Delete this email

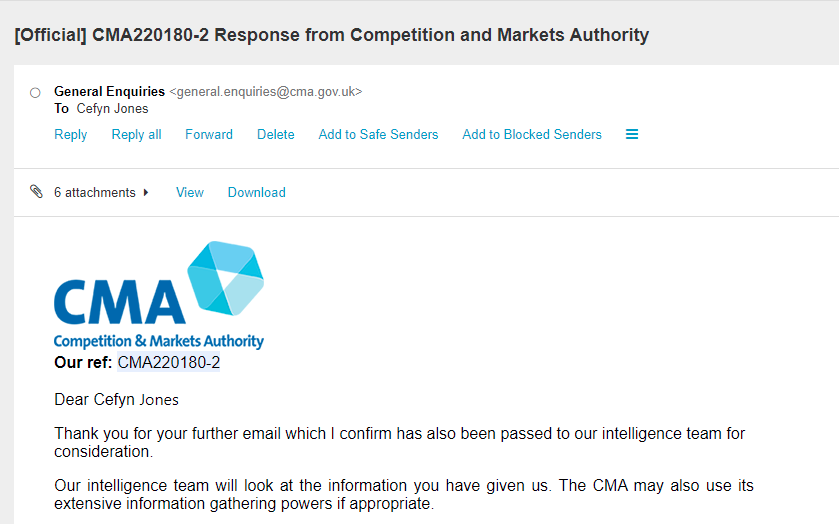(x=276, y=134)
